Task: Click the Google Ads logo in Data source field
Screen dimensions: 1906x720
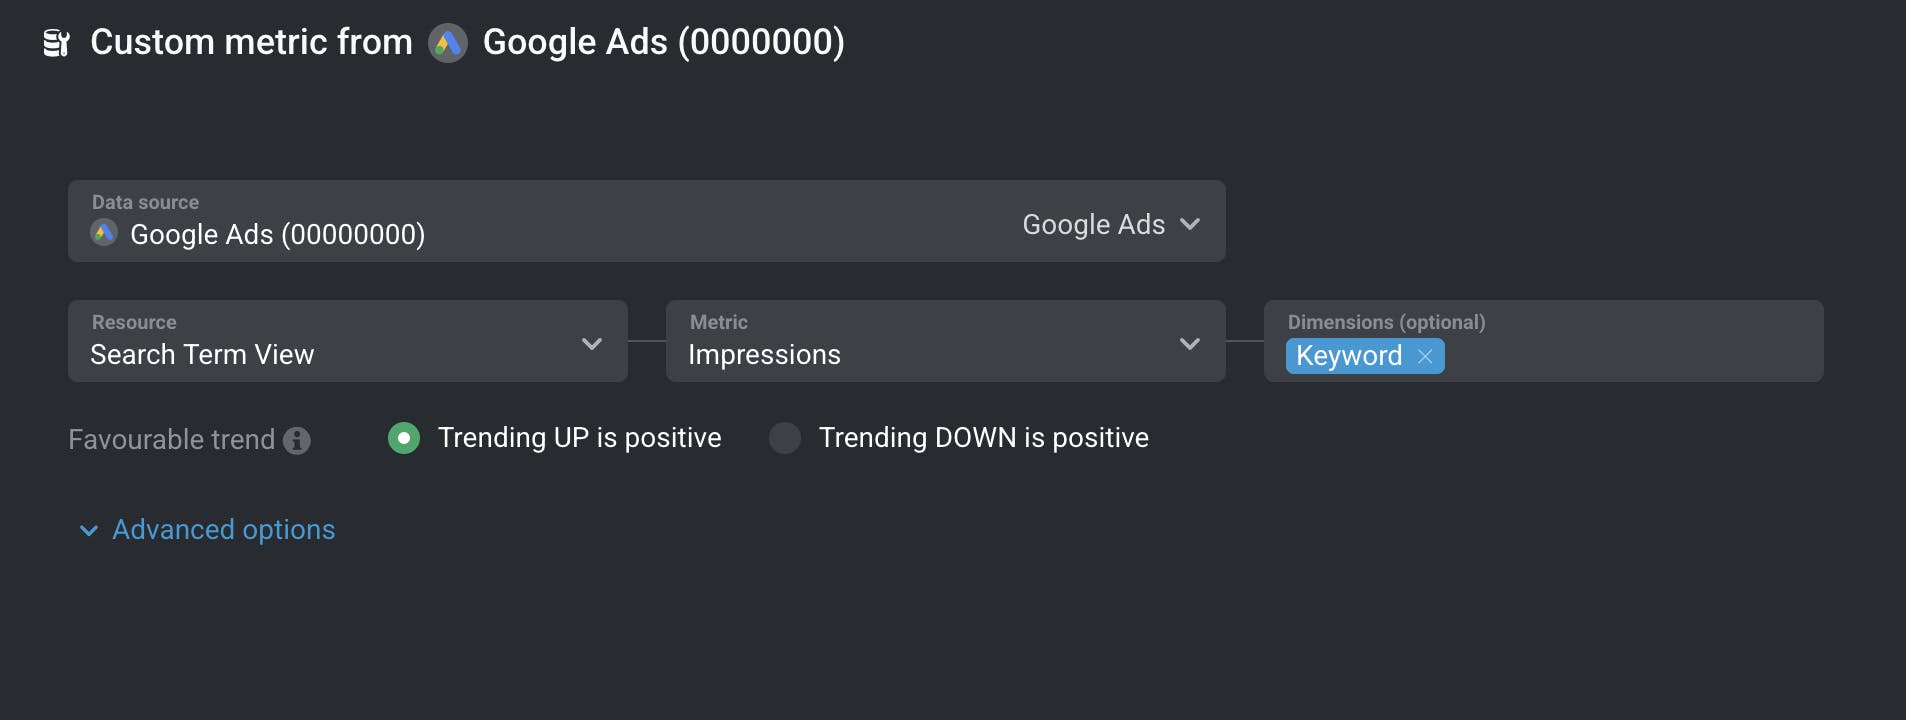Action: coord(104,233)
